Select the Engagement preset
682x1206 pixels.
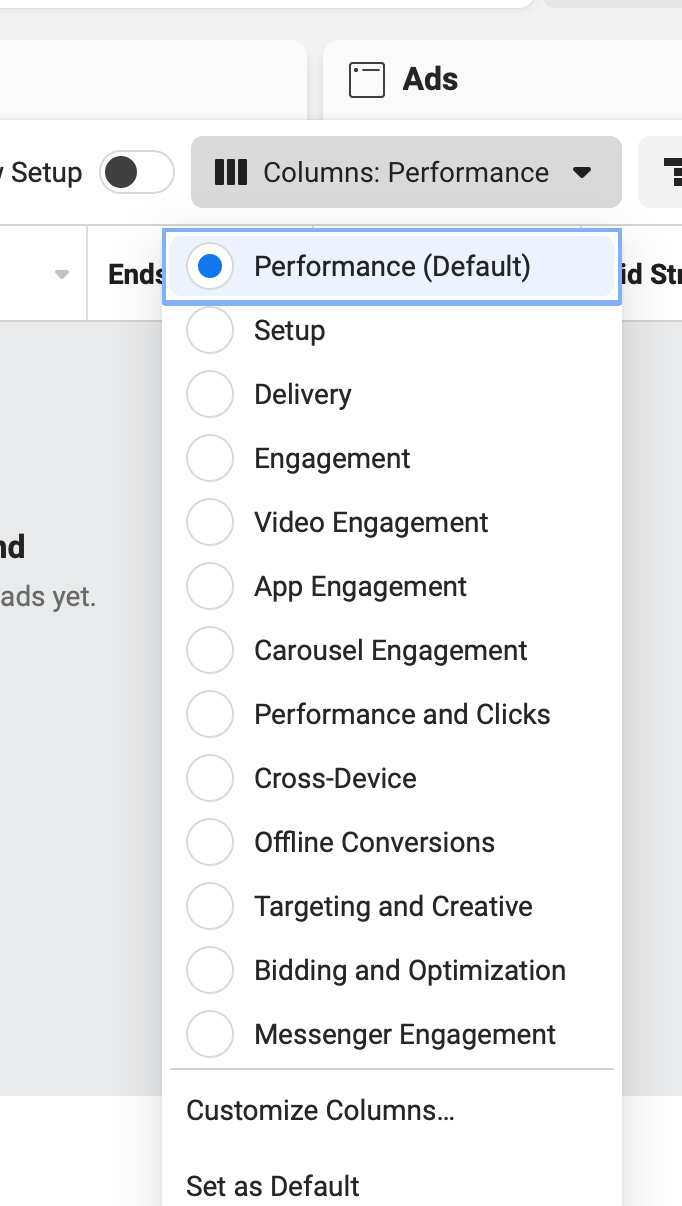point(392,458)
